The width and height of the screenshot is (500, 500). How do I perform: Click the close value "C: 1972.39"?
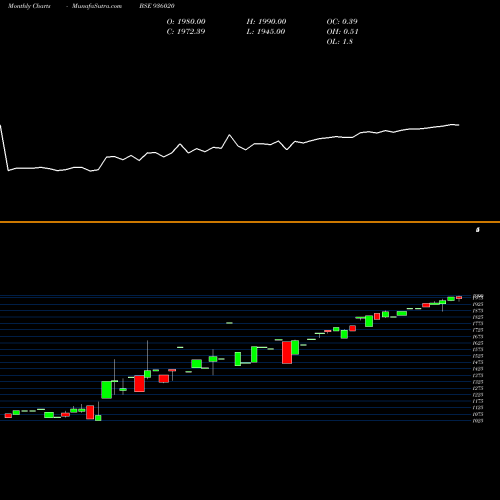[x=186, y=32]
